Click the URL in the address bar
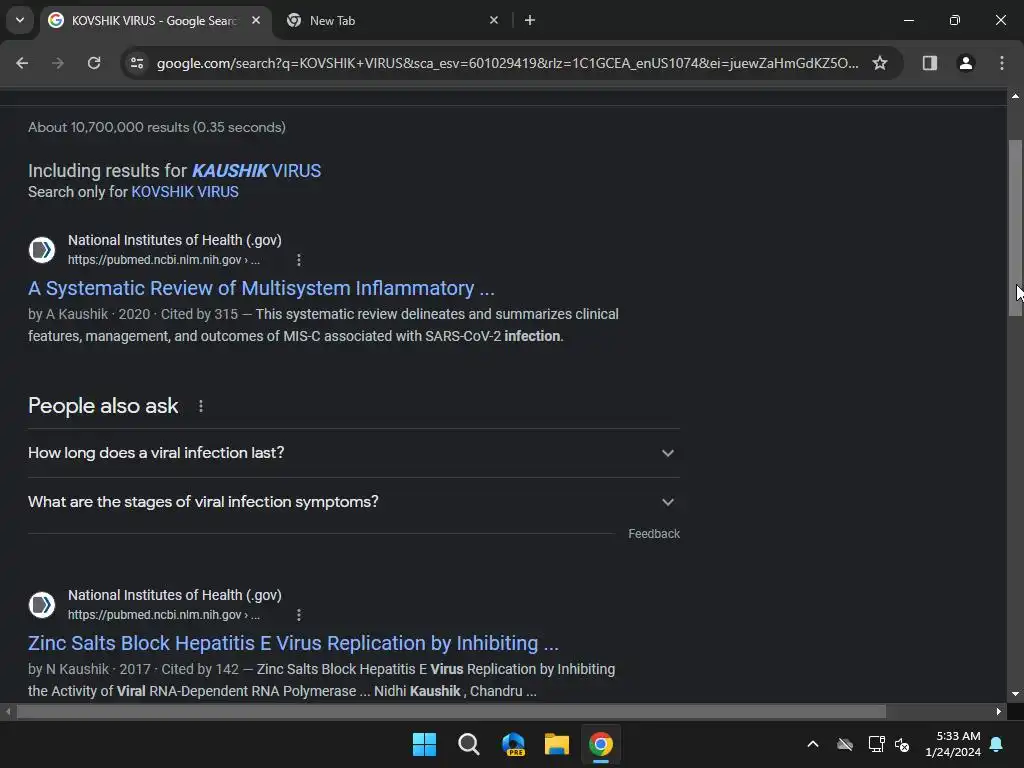 coord(507,63)
